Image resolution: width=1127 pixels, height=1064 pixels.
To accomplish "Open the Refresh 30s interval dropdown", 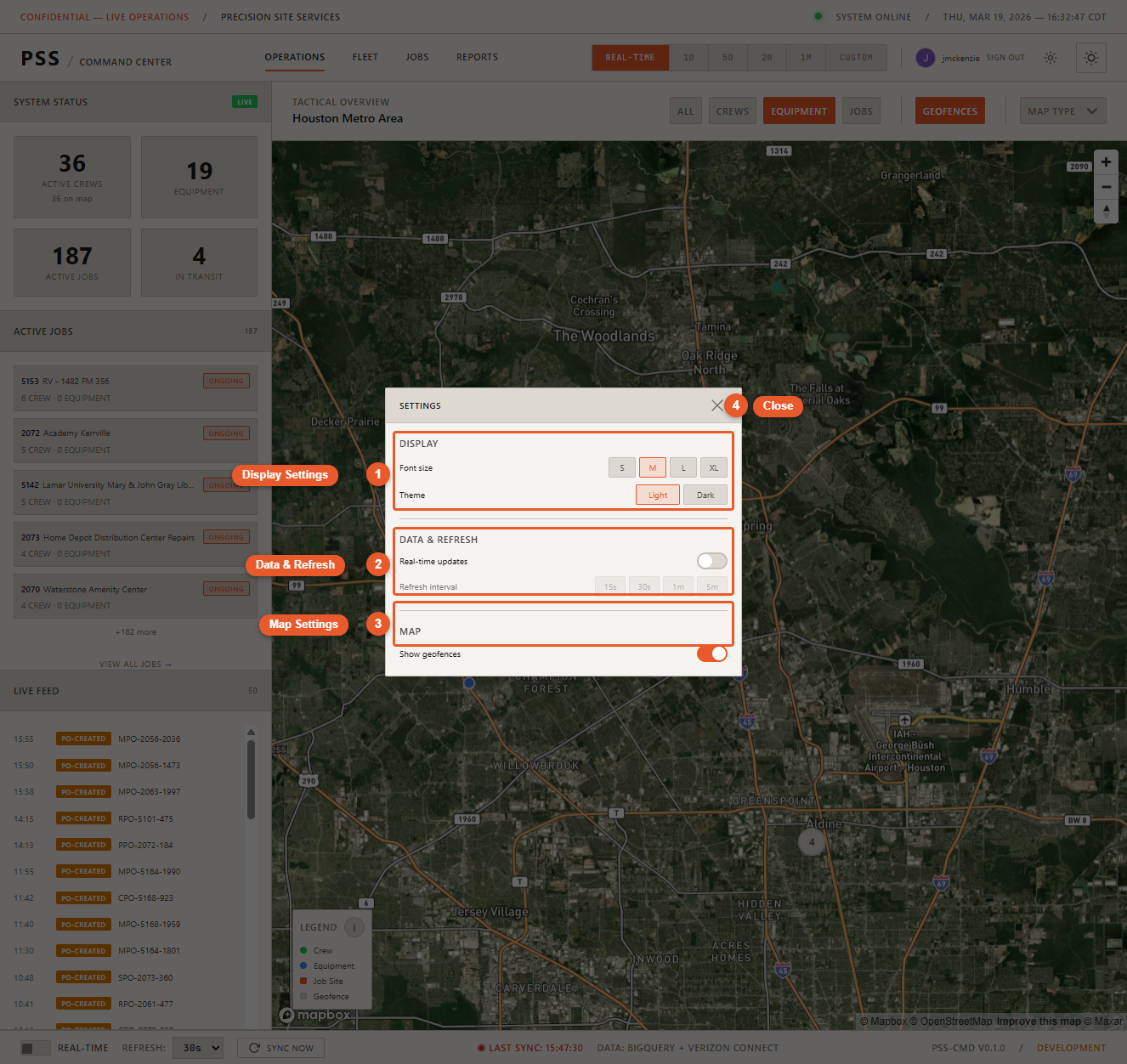I will [197, 1048].
